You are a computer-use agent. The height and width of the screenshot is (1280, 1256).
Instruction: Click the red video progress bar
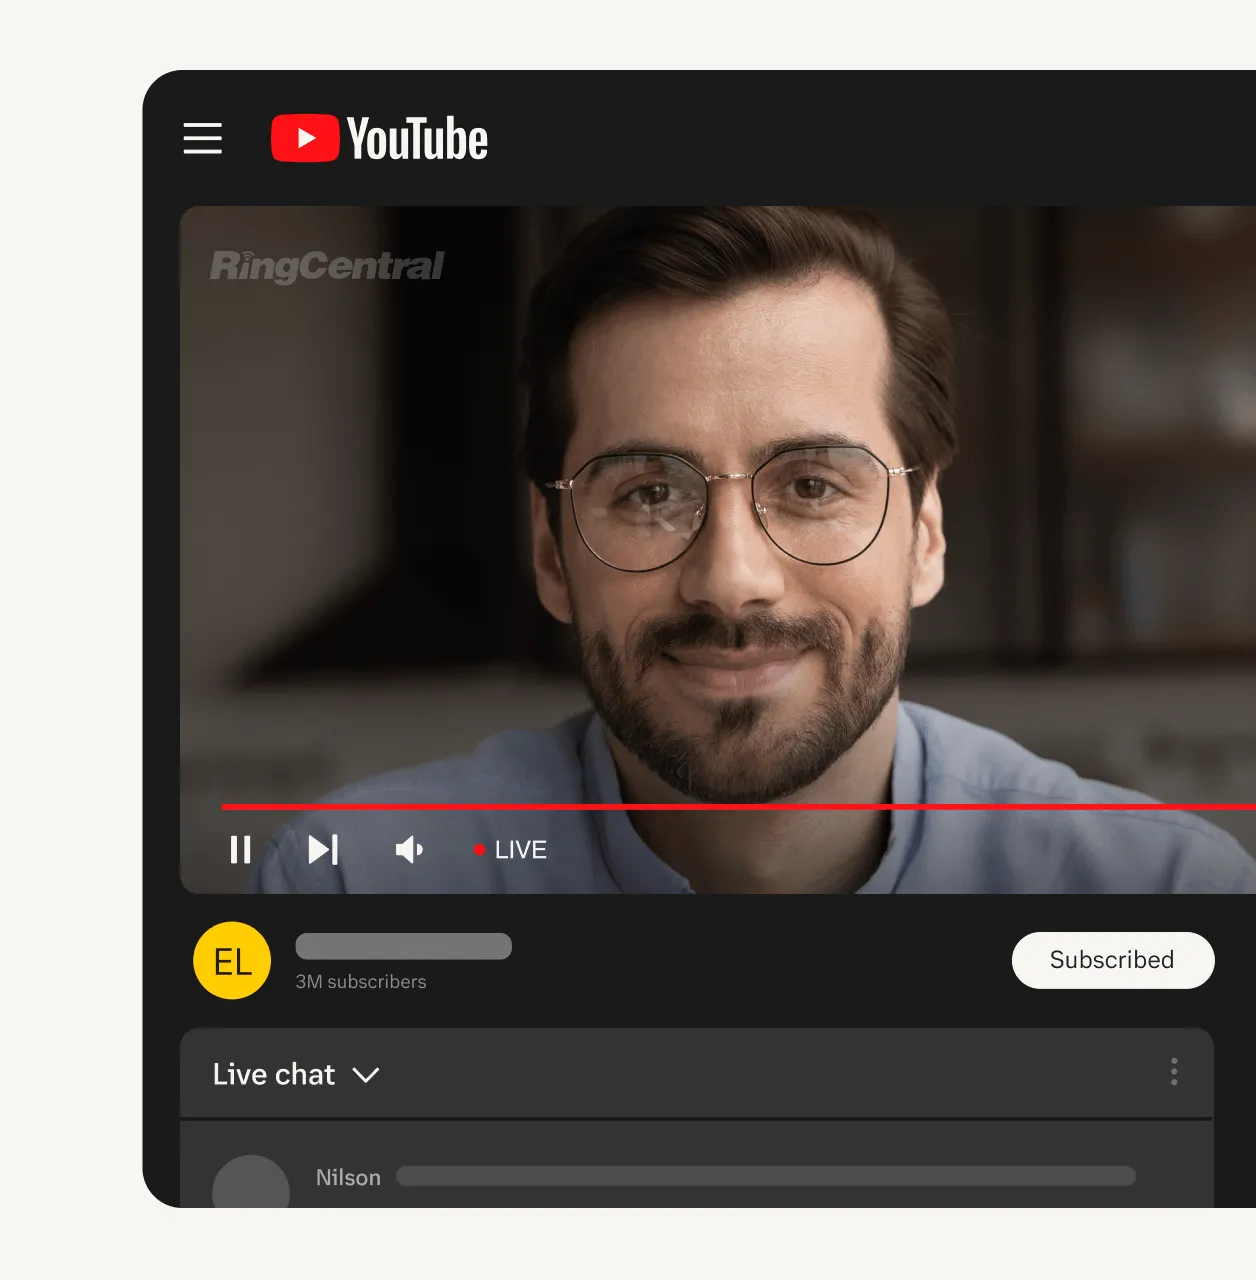pyautogui.click(x=738, y=806)
